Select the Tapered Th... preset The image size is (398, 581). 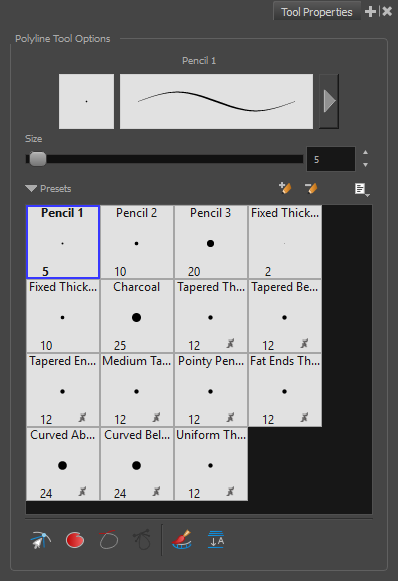(210, 316)
